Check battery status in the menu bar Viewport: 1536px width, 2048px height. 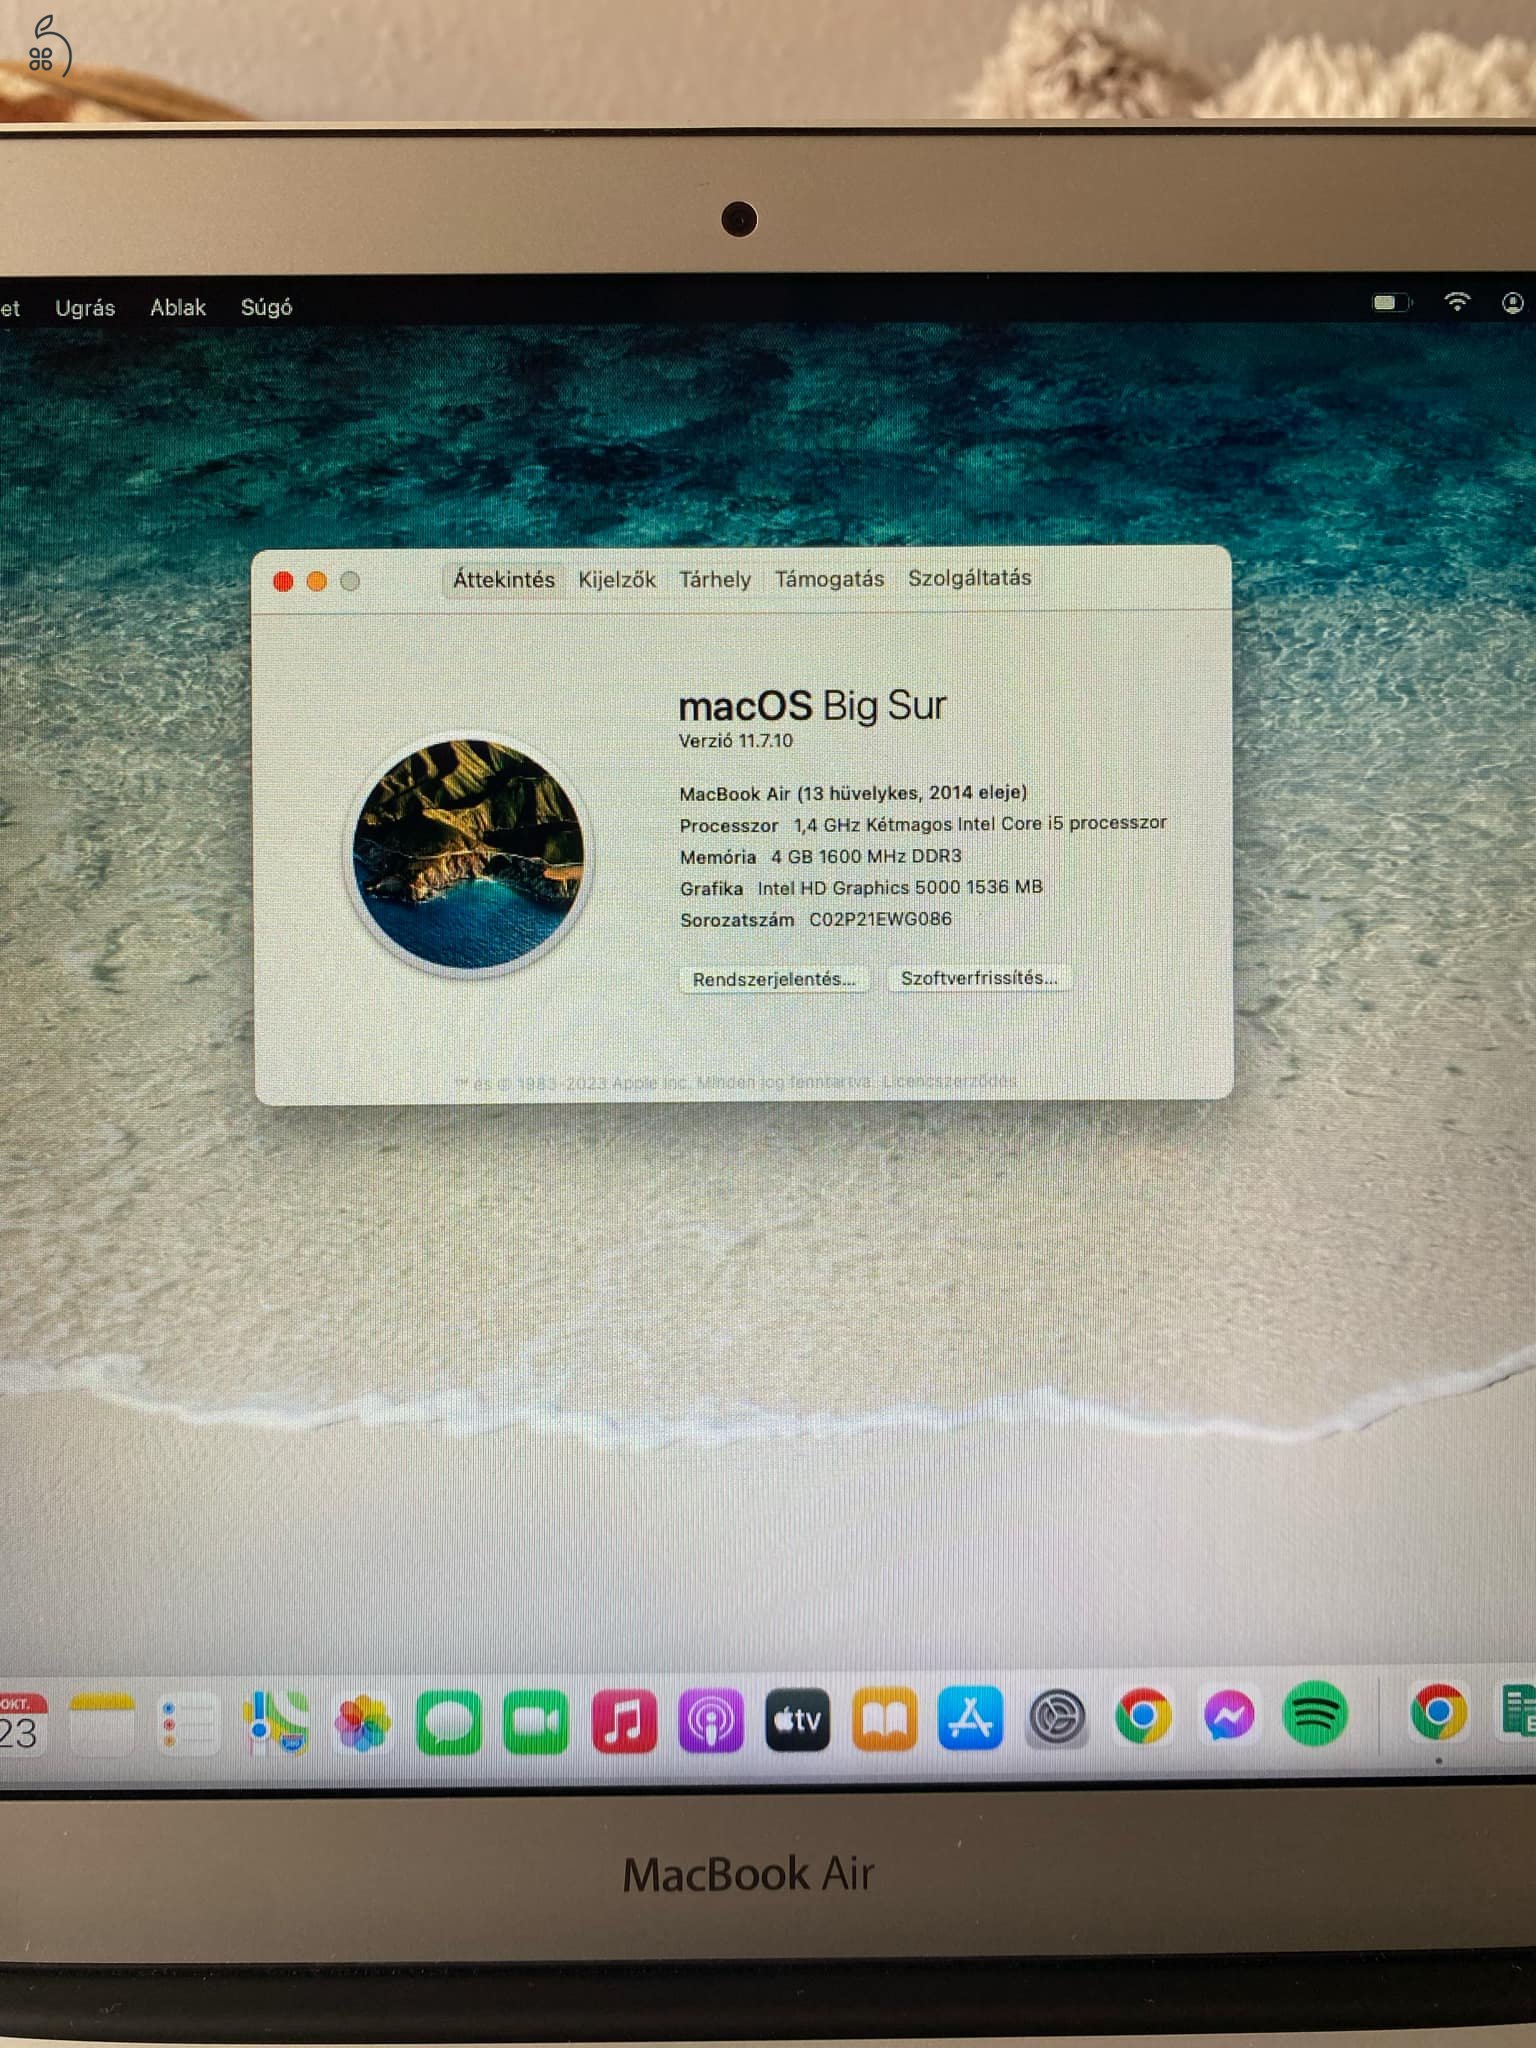(1390, 302)
